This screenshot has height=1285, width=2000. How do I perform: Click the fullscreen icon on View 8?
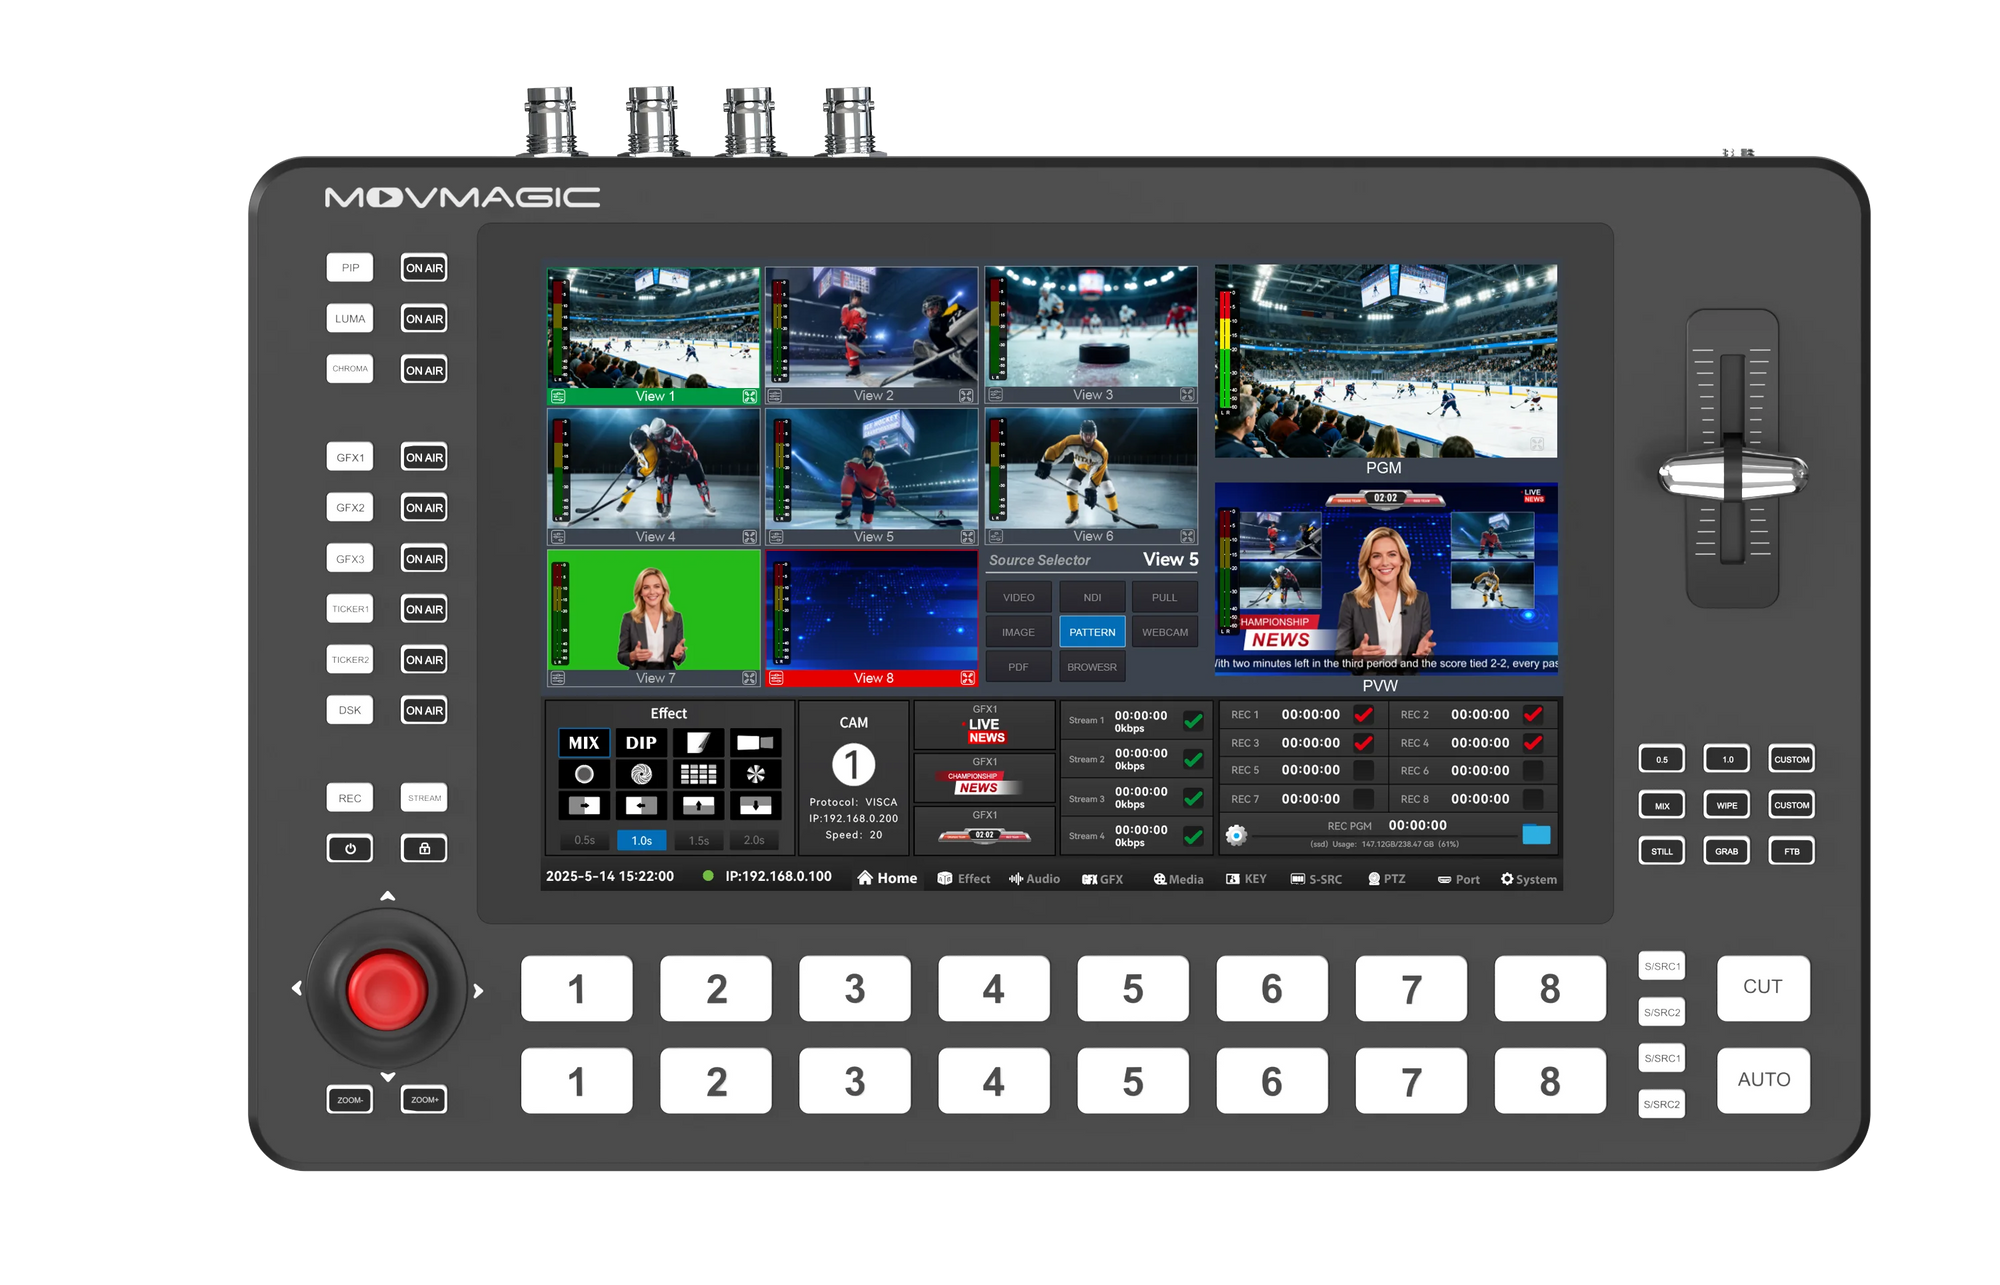967,678
